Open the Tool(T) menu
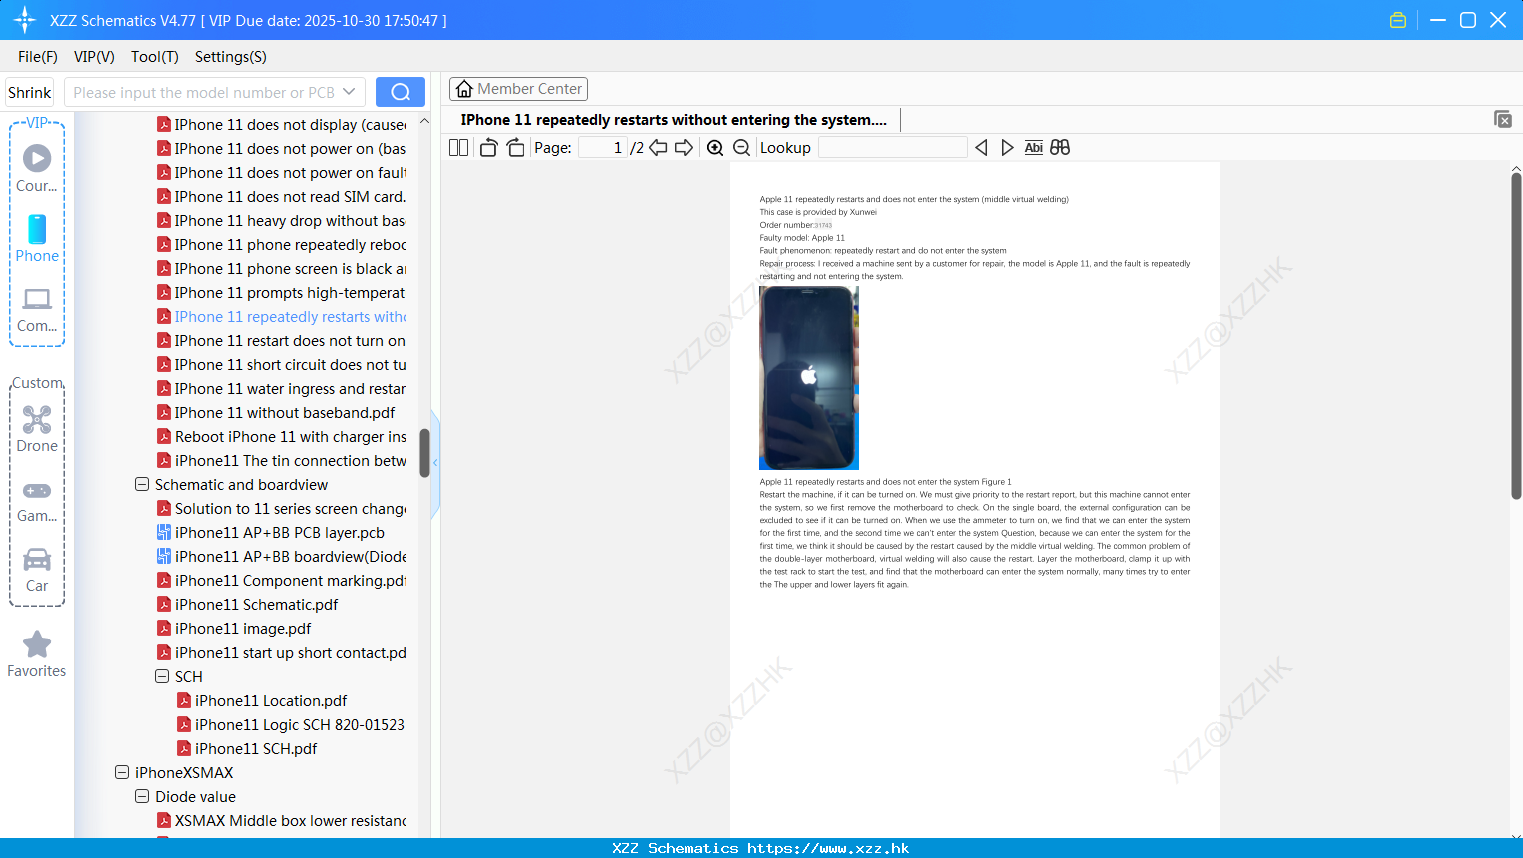The height and width of the screenshot is (858, 1523). 155,57
